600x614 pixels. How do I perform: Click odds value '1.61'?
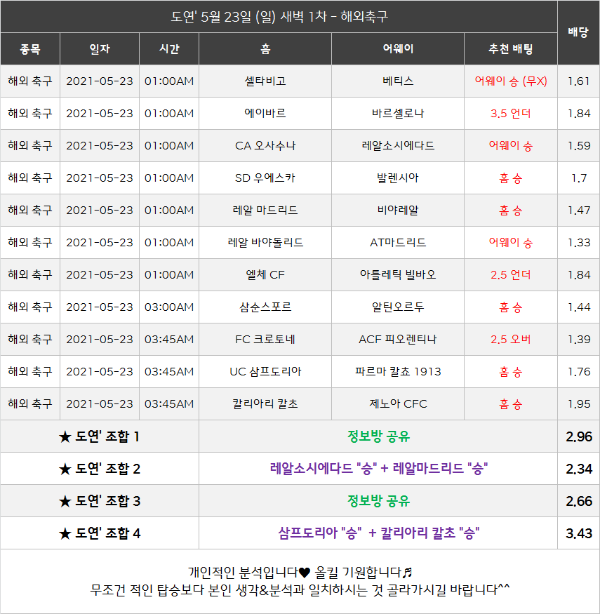click(x=579, y=81)
